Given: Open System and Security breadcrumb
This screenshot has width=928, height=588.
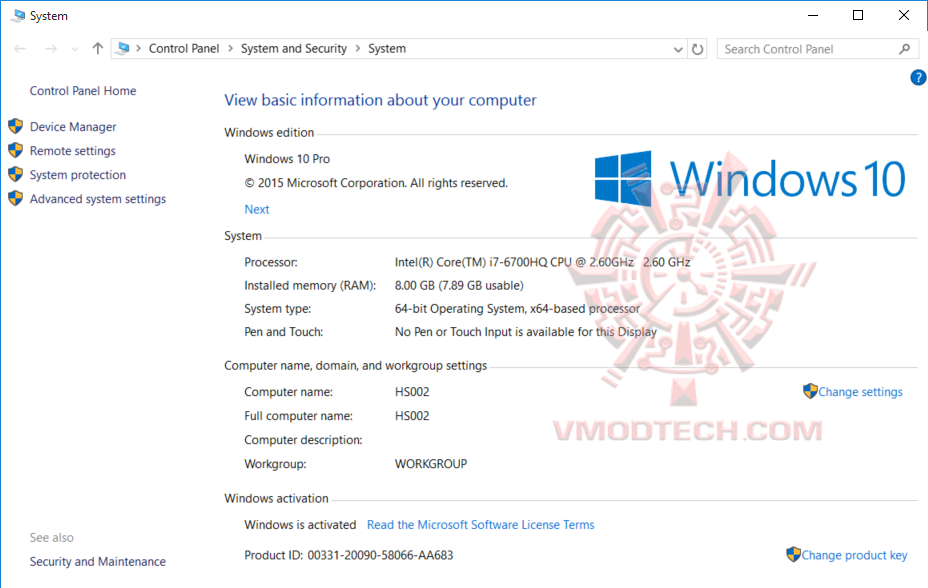Looking at the screenshot, I should tap(294, 49).
